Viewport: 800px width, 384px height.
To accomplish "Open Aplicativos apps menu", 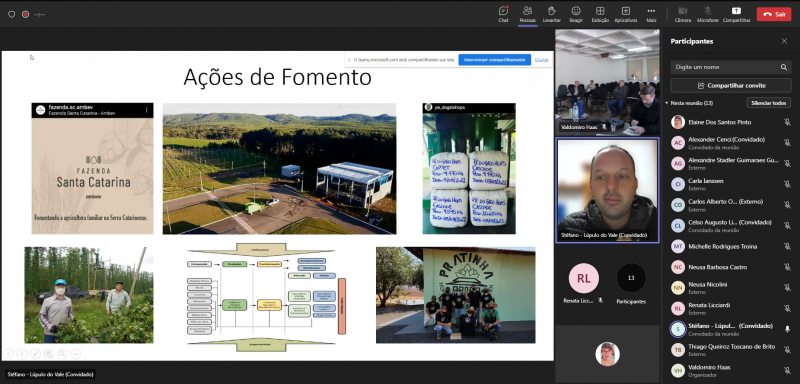I will 626,14.
